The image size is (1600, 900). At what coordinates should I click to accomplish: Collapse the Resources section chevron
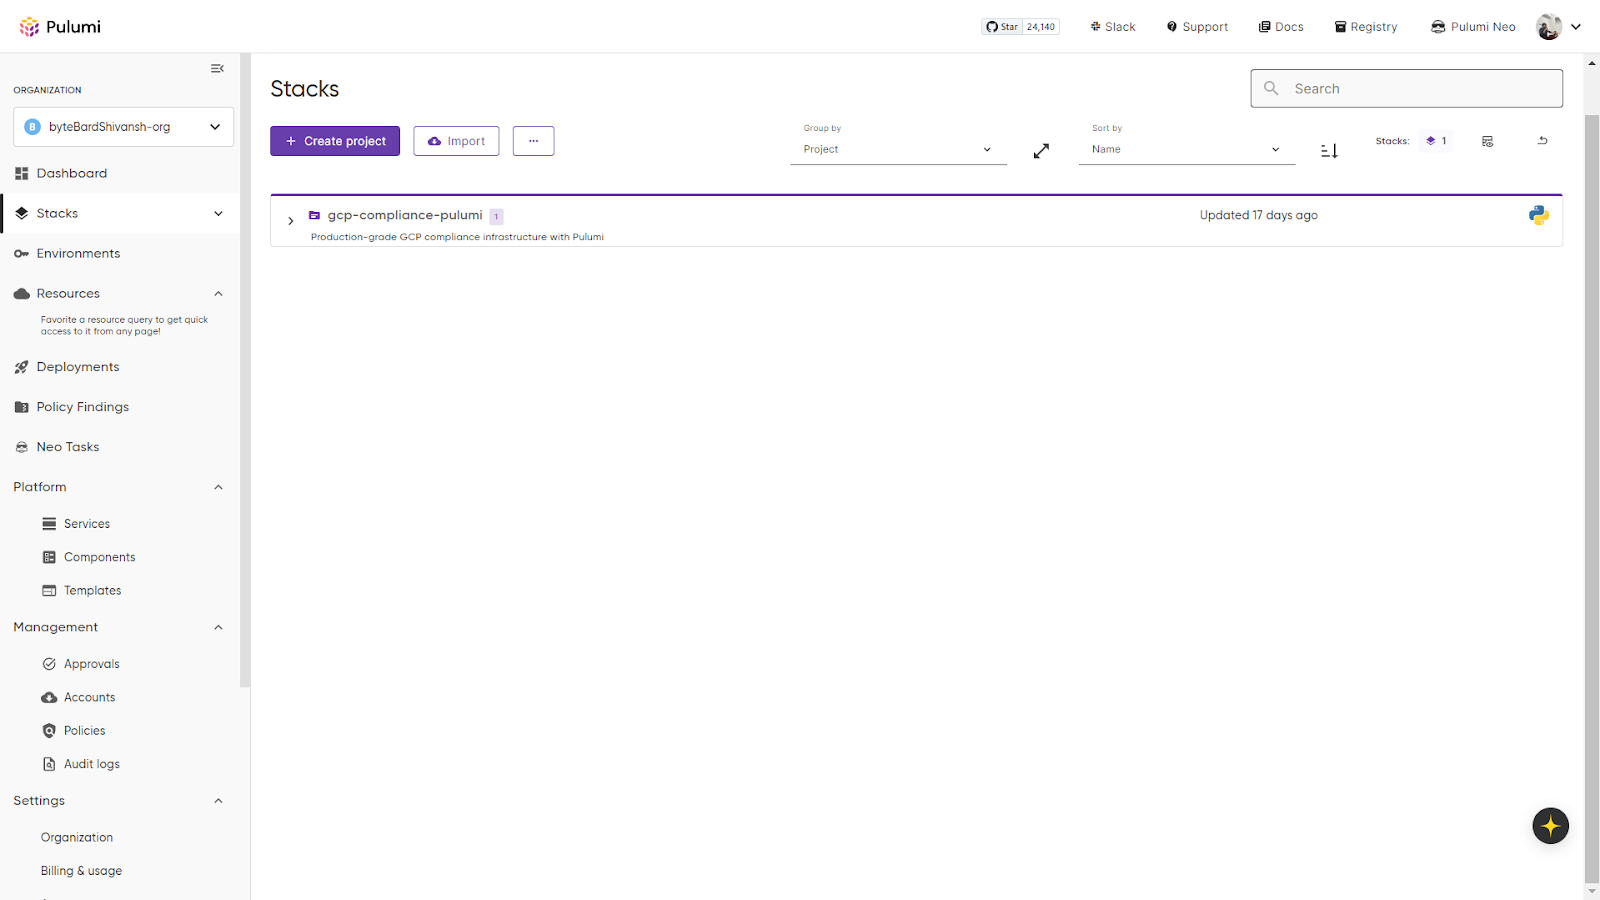218,293
